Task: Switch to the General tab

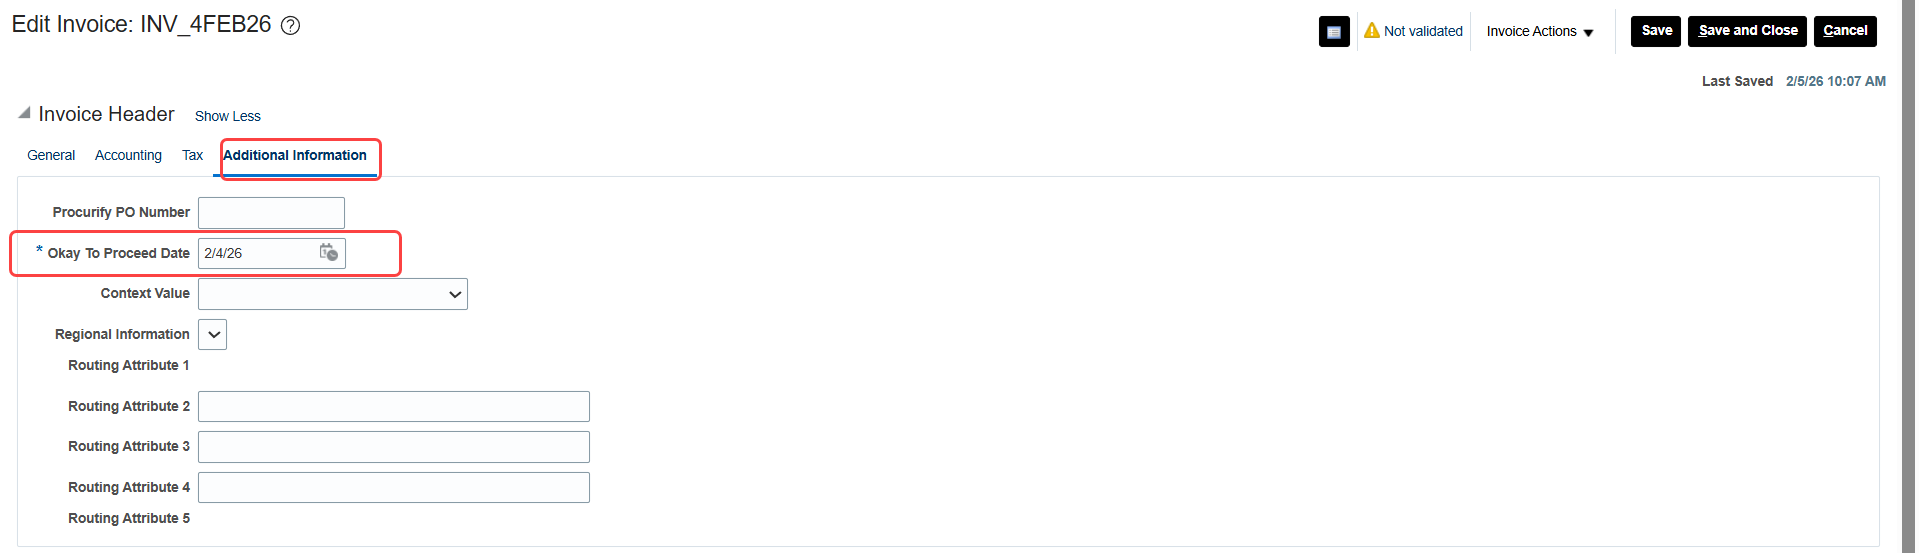Action: tap(51, 155)
